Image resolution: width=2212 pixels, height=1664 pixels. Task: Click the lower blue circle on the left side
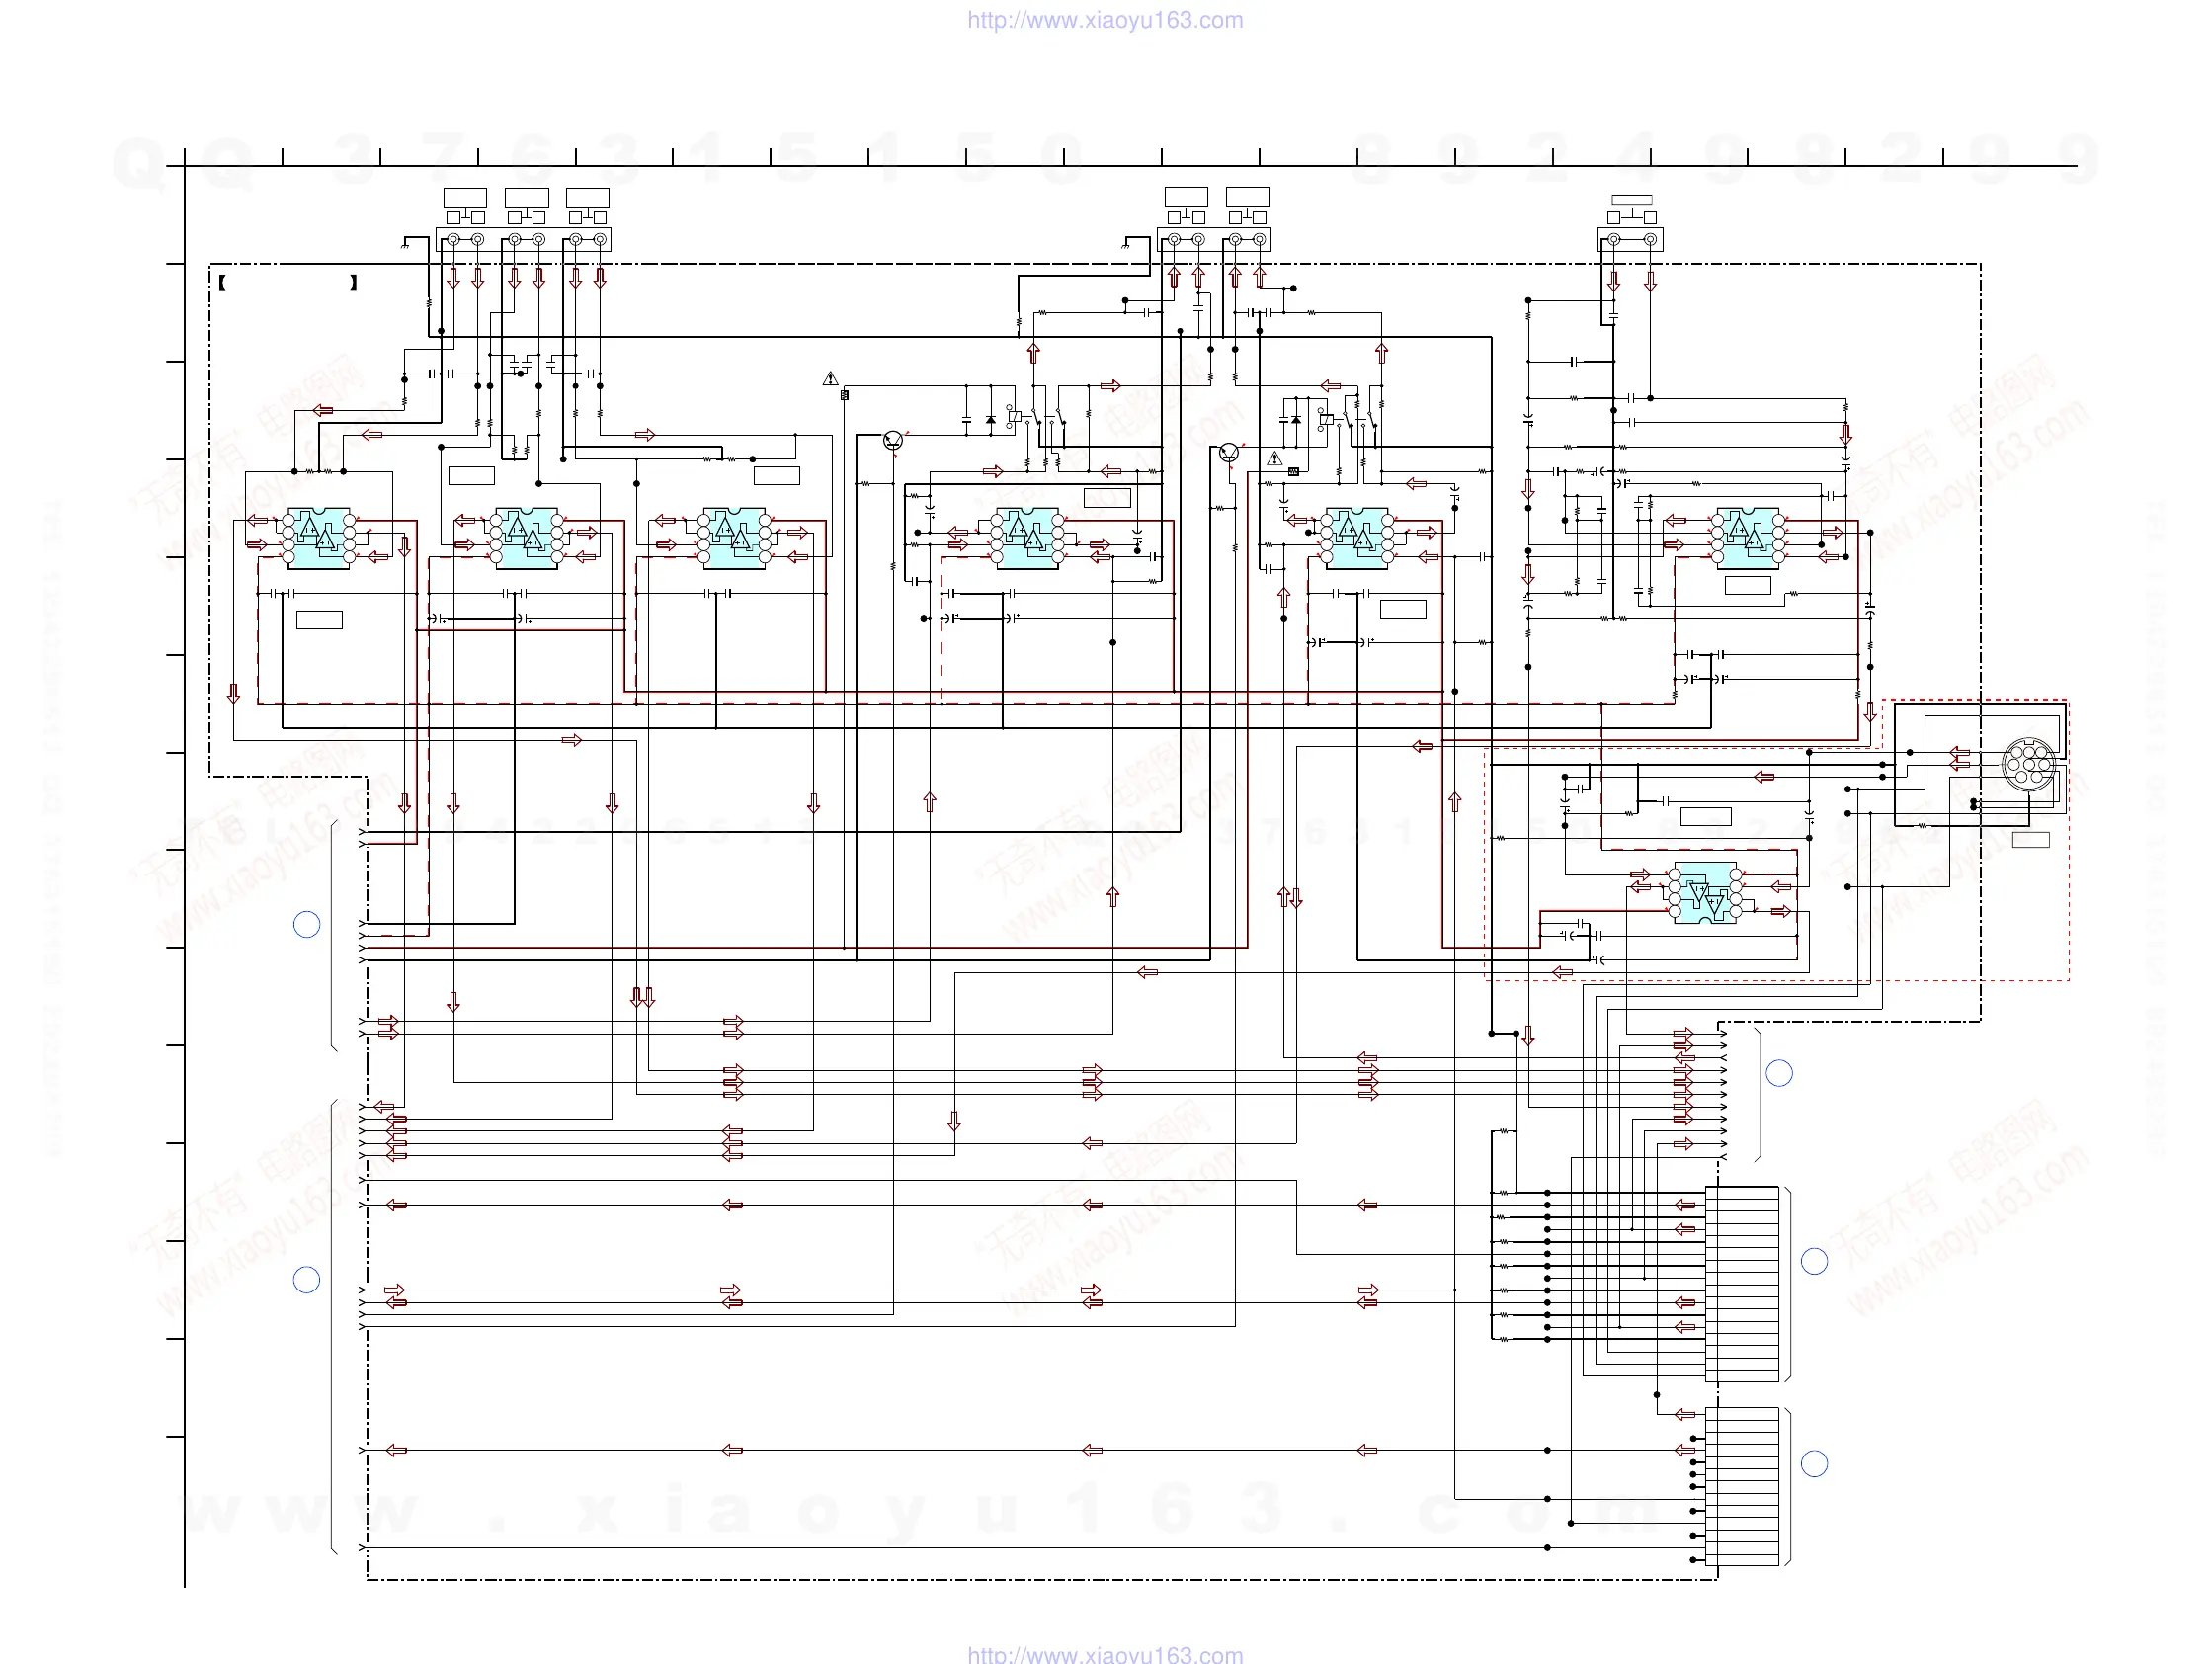307,1280
